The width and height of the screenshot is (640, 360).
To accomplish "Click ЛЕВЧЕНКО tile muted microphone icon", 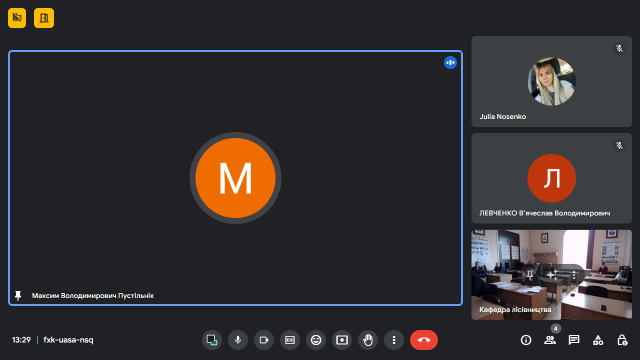I will coord(619,145).
